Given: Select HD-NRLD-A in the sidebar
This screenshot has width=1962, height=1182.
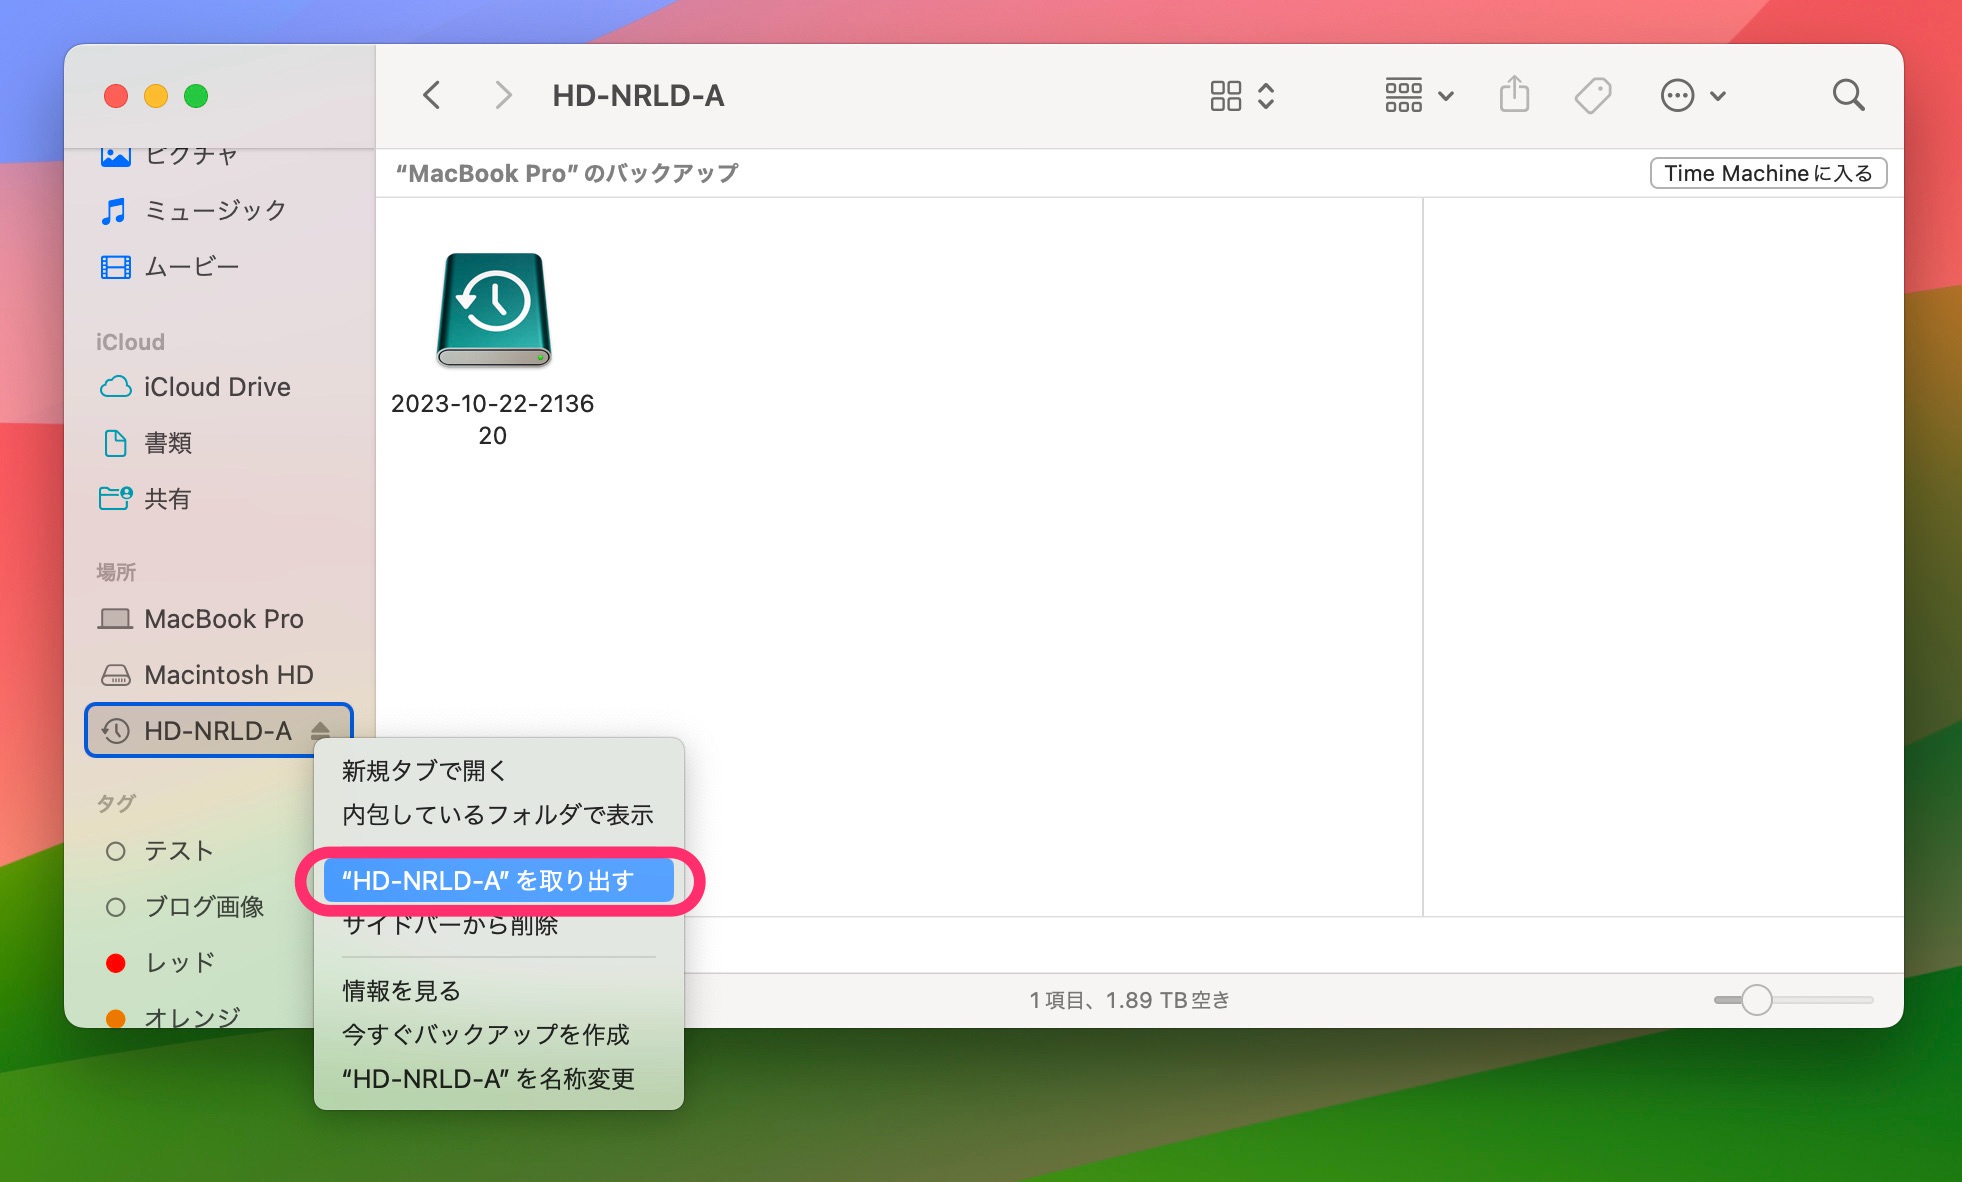Looking at the screenshot, I should [218, 731].
